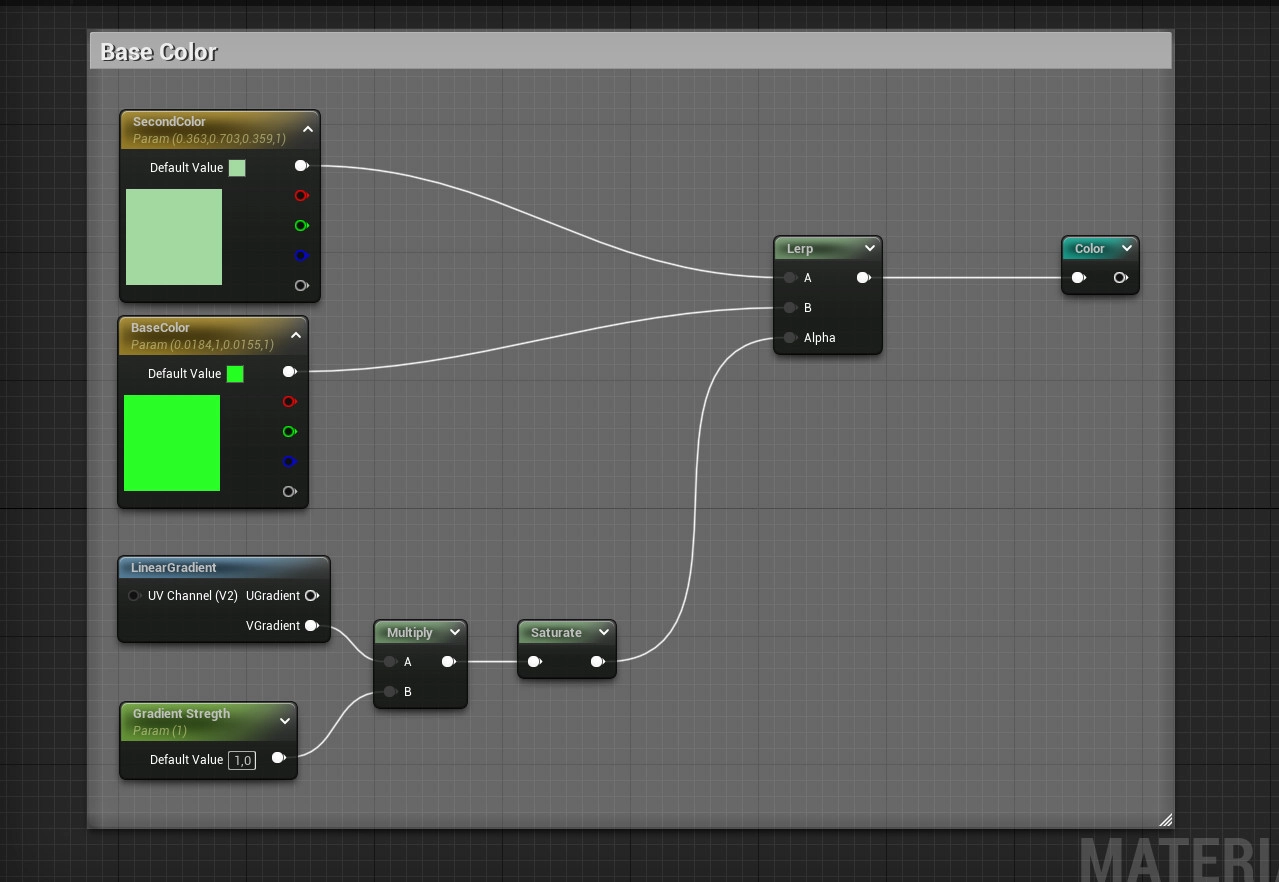Click the green channel pin on SecondColor
The width and height of the screenshot is (1279, 882).
300,226
